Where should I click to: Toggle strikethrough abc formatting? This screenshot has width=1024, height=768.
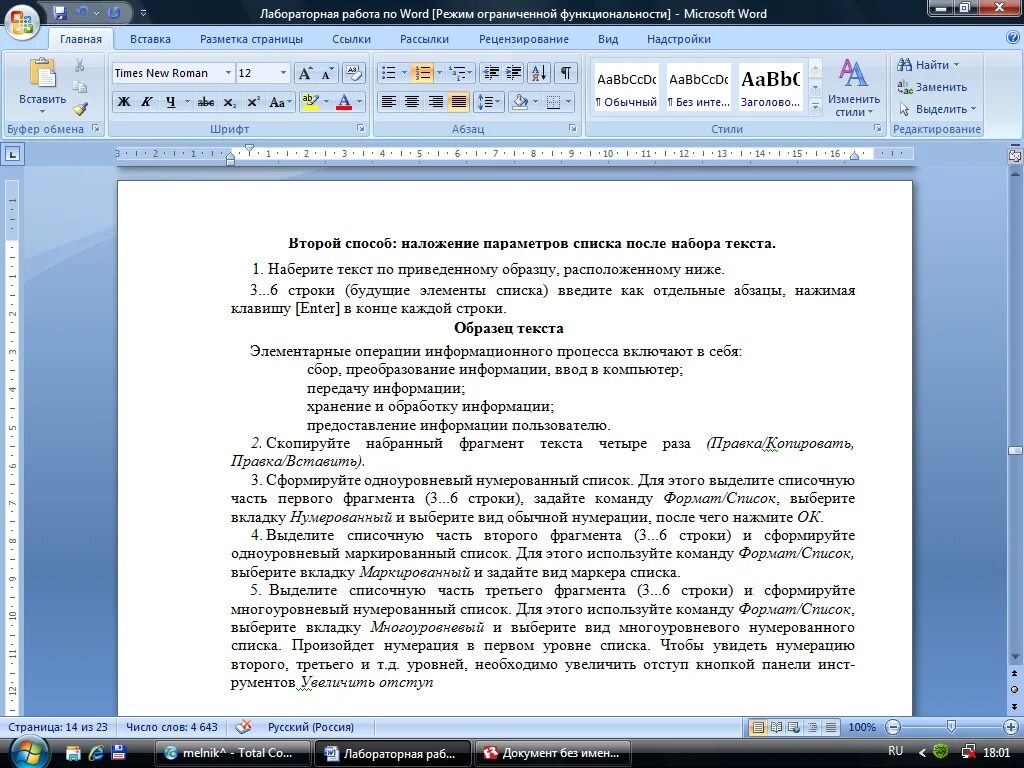pos(206,102)
